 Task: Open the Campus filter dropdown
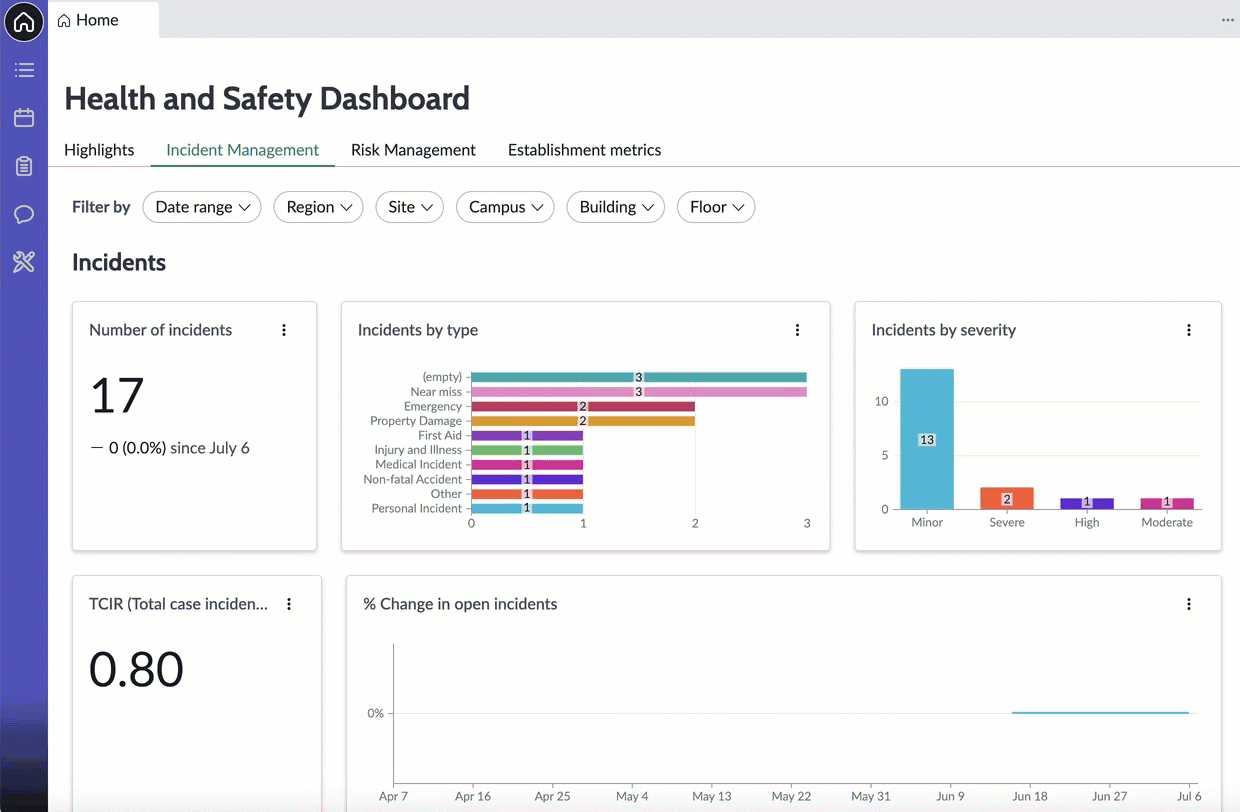[505, 207]
